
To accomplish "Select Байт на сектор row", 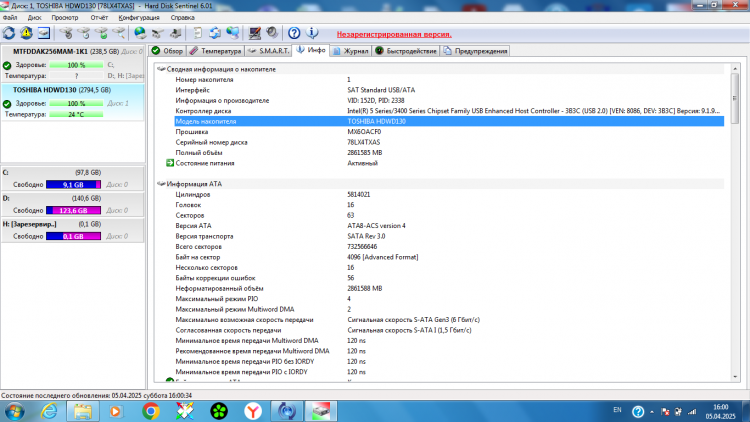I will click(449, 257).
